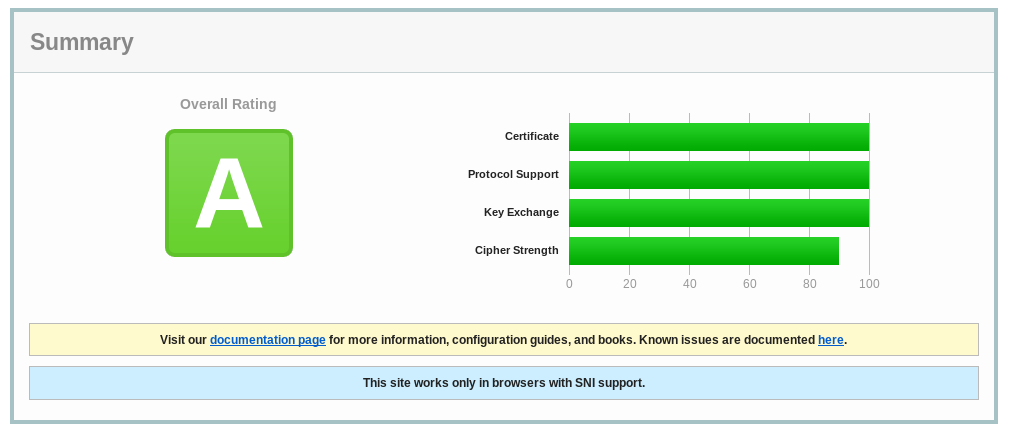Click the Summary heading
Image resolution: width=1021 pixels, height=437 pixels.
click(82, 42)
